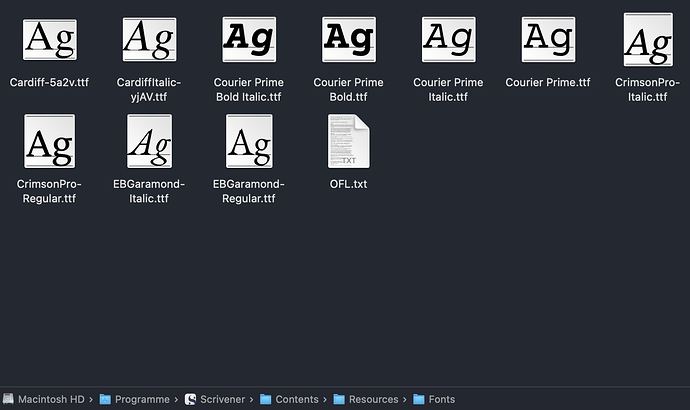This screenshot has height=410, width=690.
Task: Click the Fonts folder icon in path bar
Action: [418, 399]
